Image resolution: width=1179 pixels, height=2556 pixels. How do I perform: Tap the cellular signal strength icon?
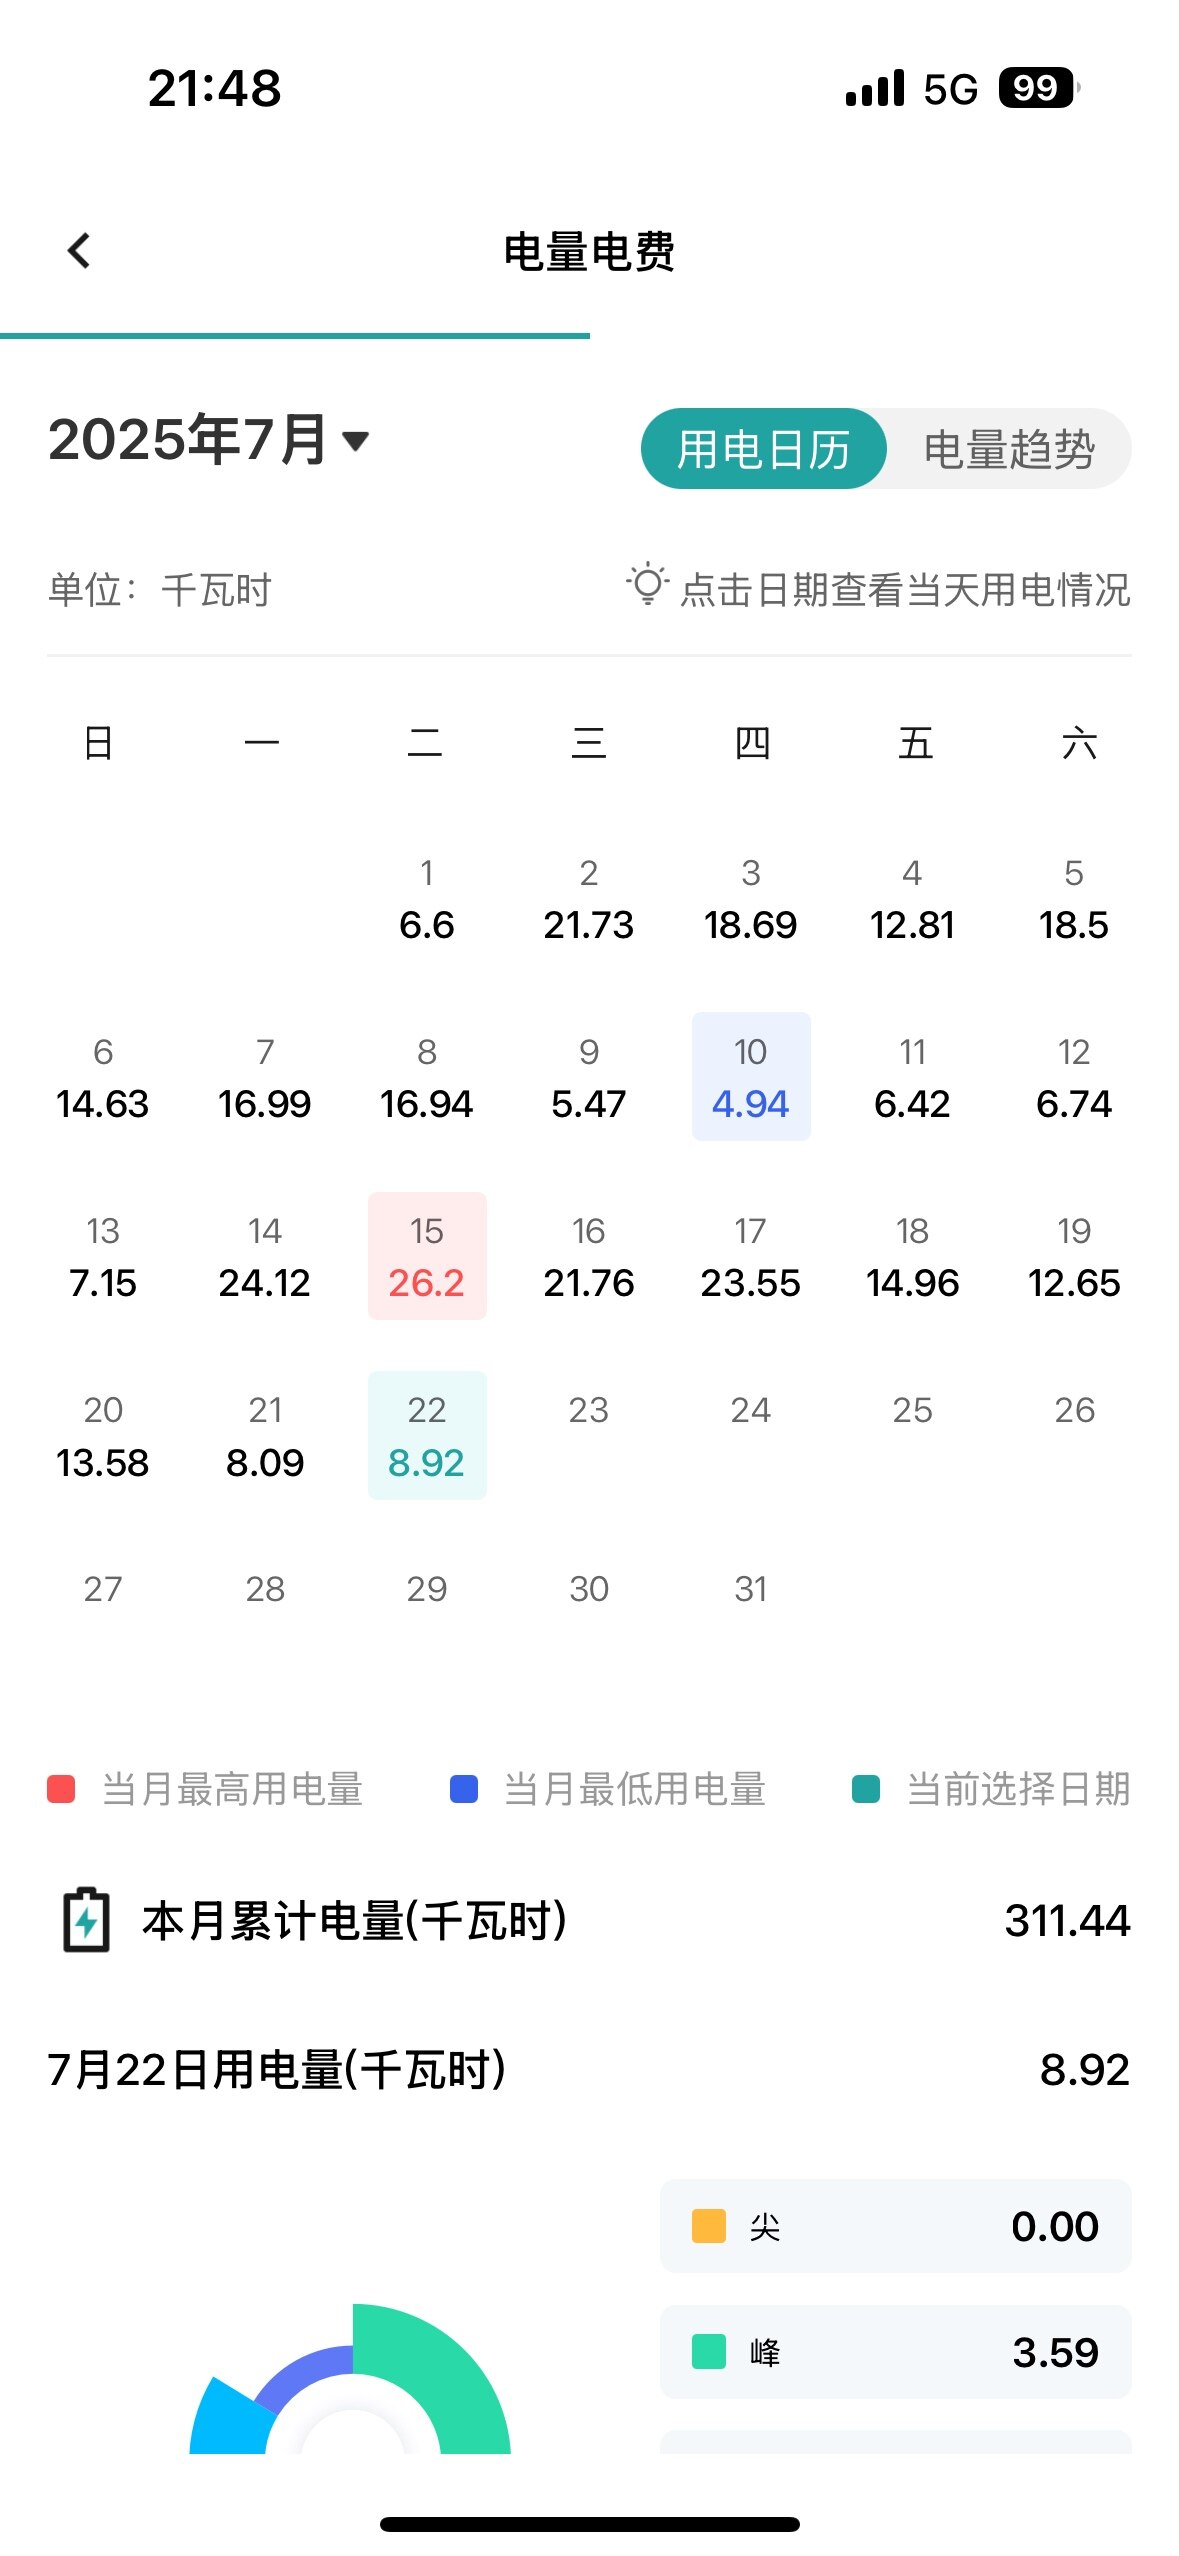[874, 88]
